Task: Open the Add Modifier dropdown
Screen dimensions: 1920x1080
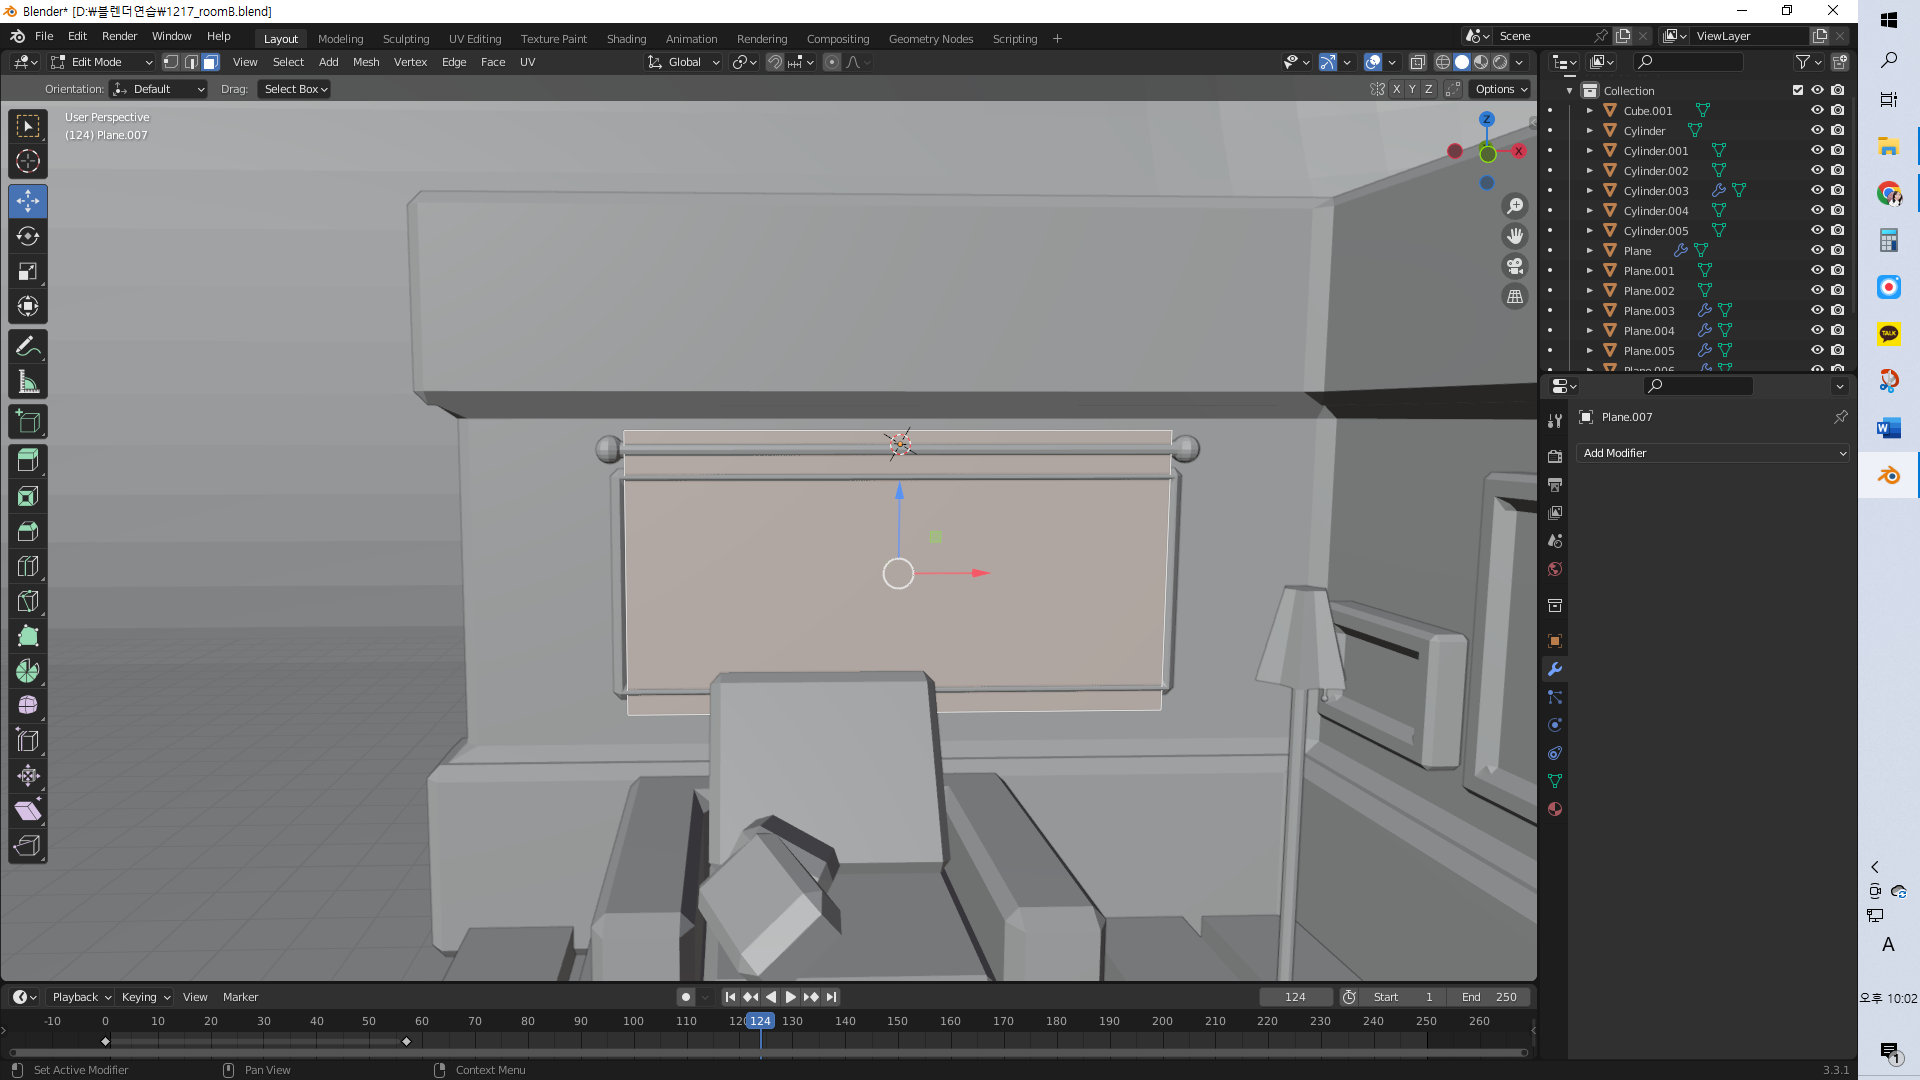Action: (1714, 453)
